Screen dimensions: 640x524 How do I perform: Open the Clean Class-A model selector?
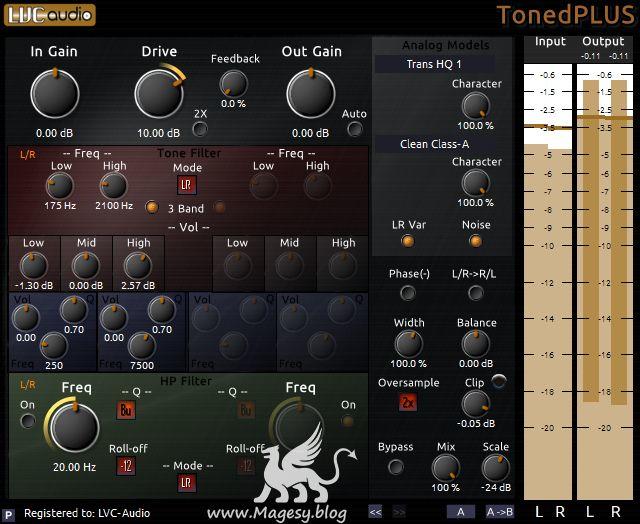[434, 144]
